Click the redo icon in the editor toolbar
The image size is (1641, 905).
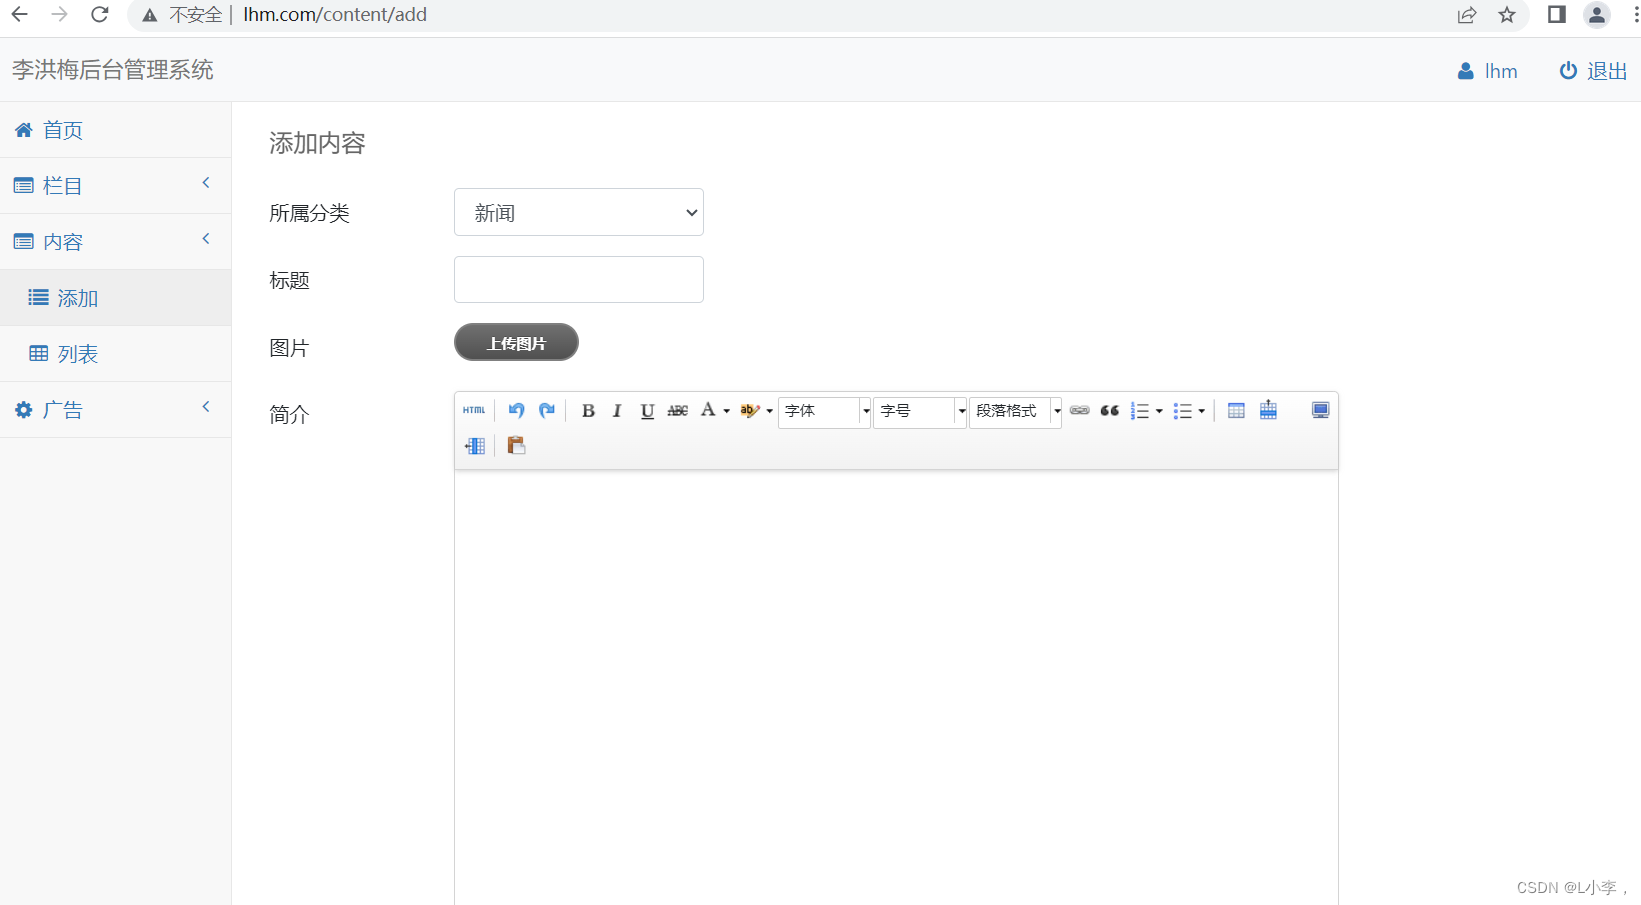pyautogui.click(x=546, y=410)
